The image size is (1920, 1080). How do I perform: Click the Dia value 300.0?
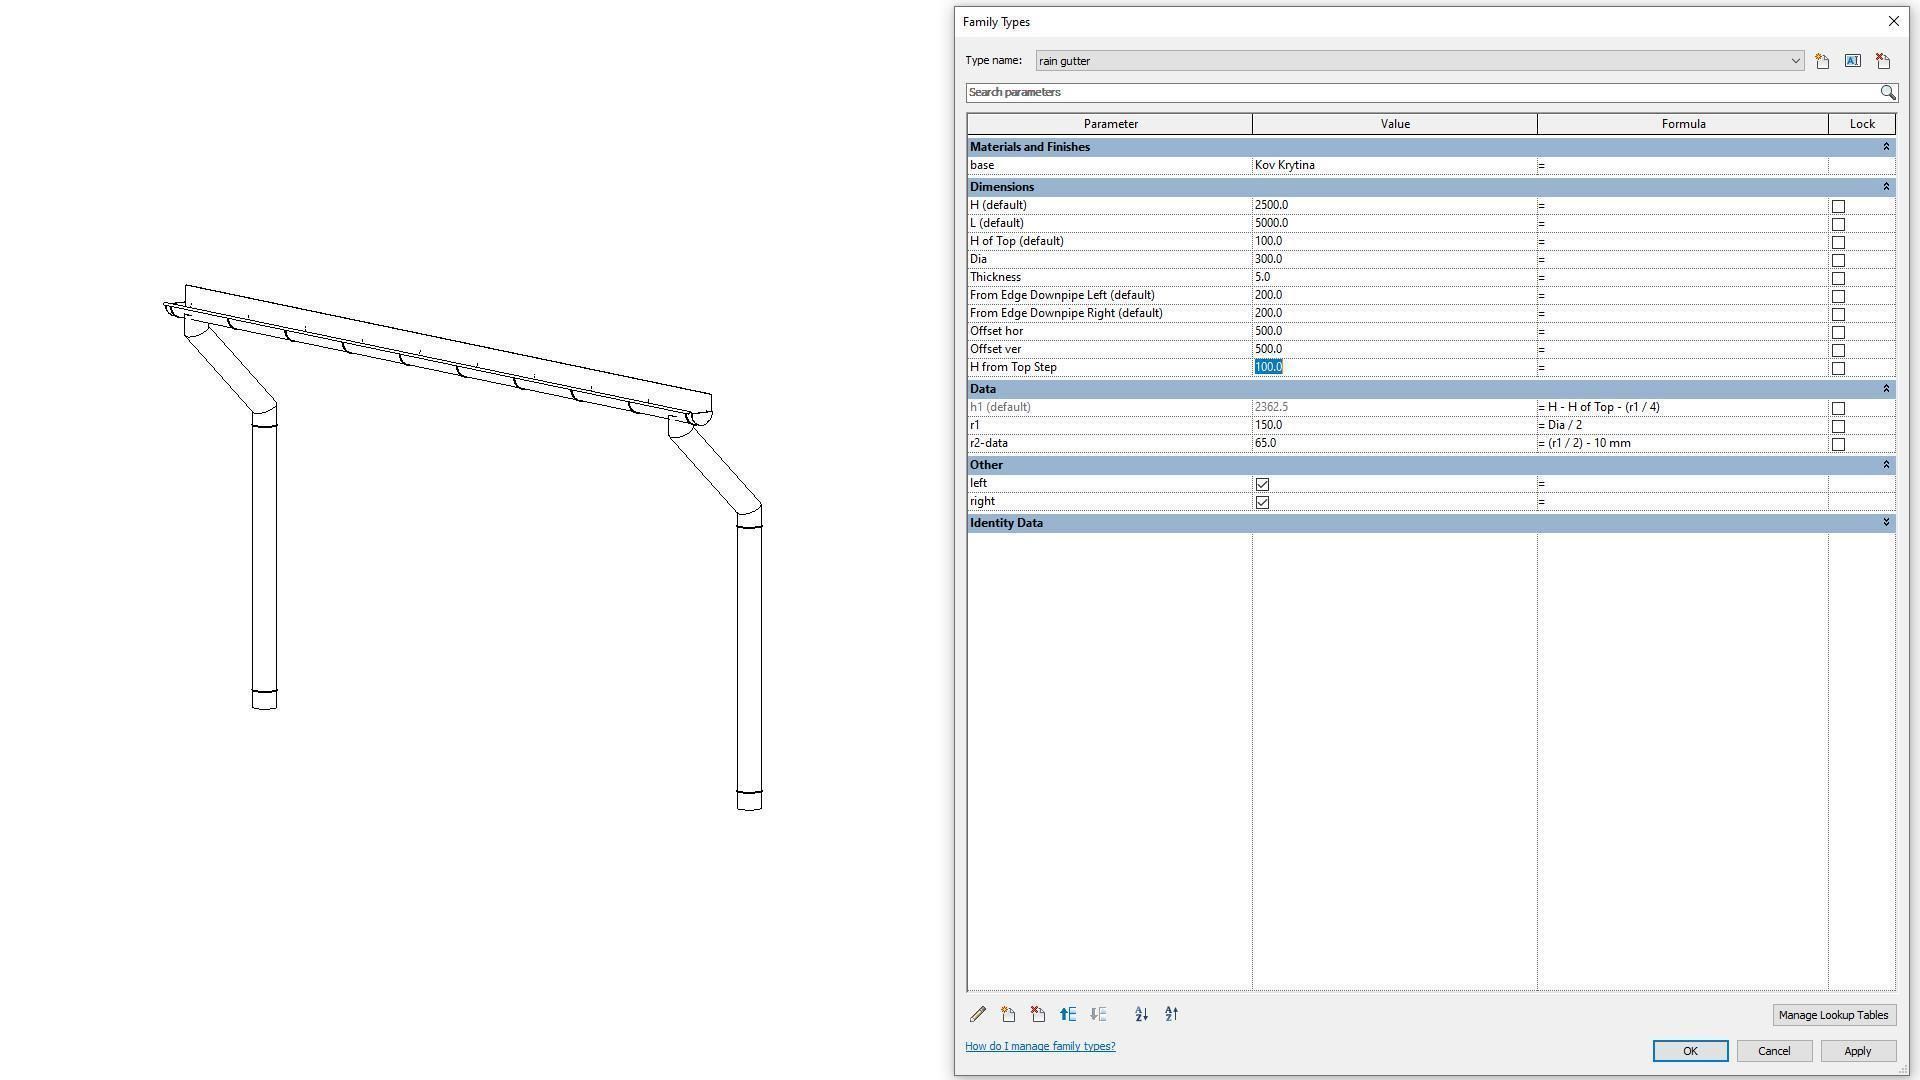tap(1394, 260)
